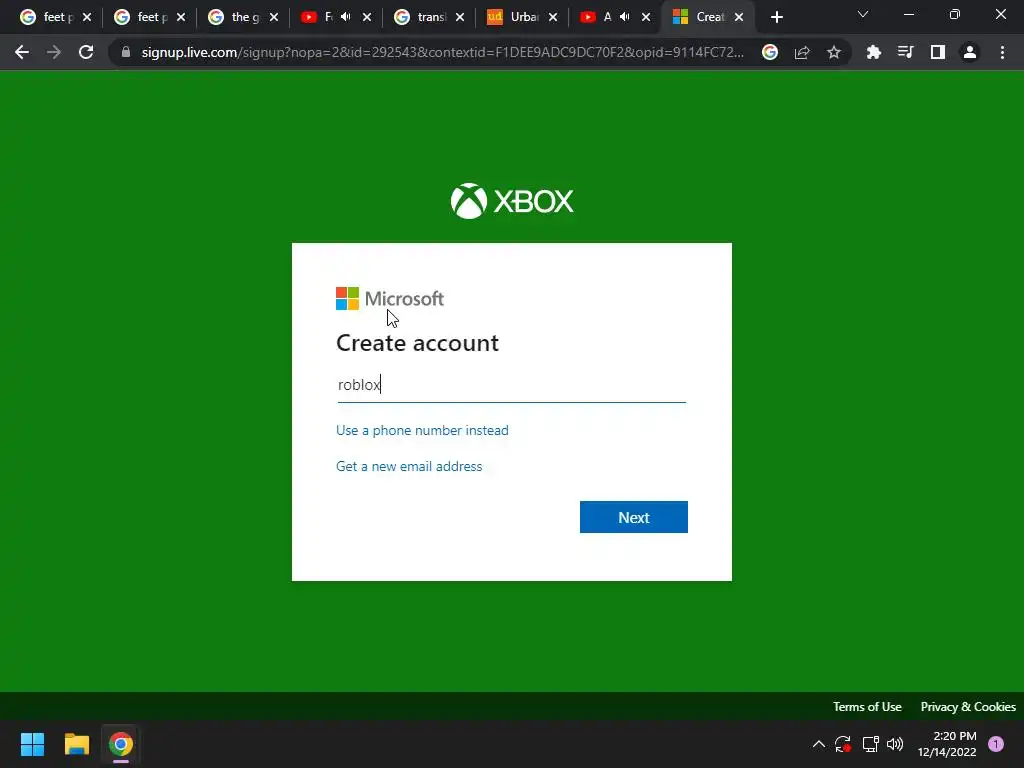Open the clock showing 2:20 PM

947,744
